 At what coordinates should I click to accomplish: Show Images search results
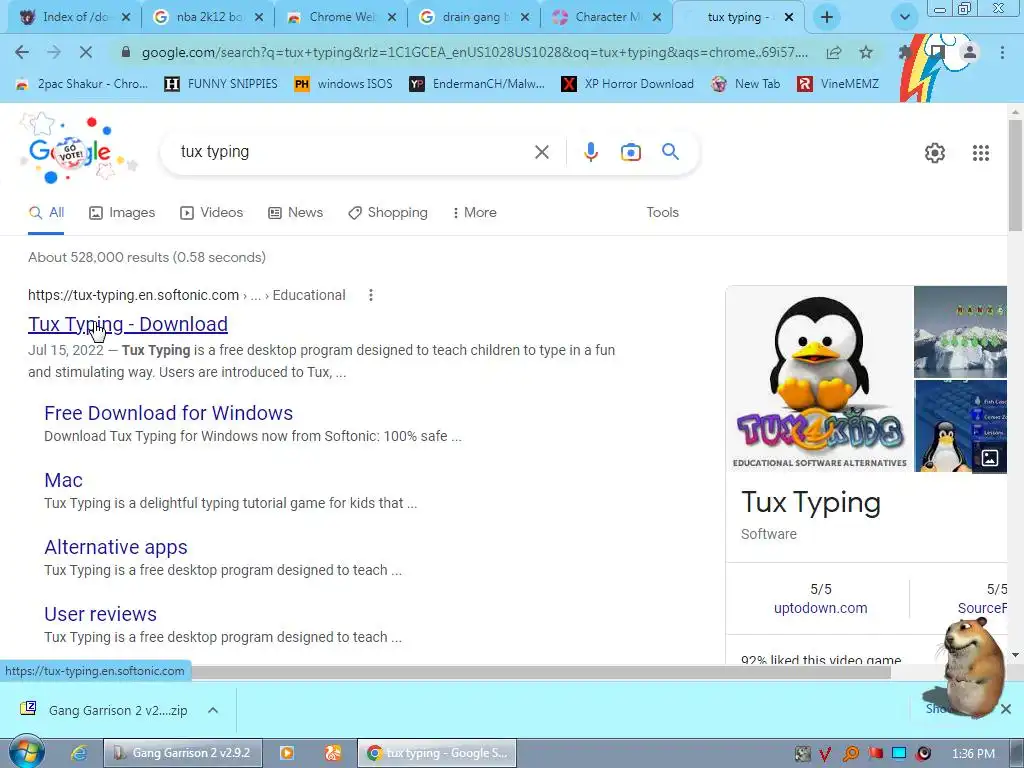point(122,212)
